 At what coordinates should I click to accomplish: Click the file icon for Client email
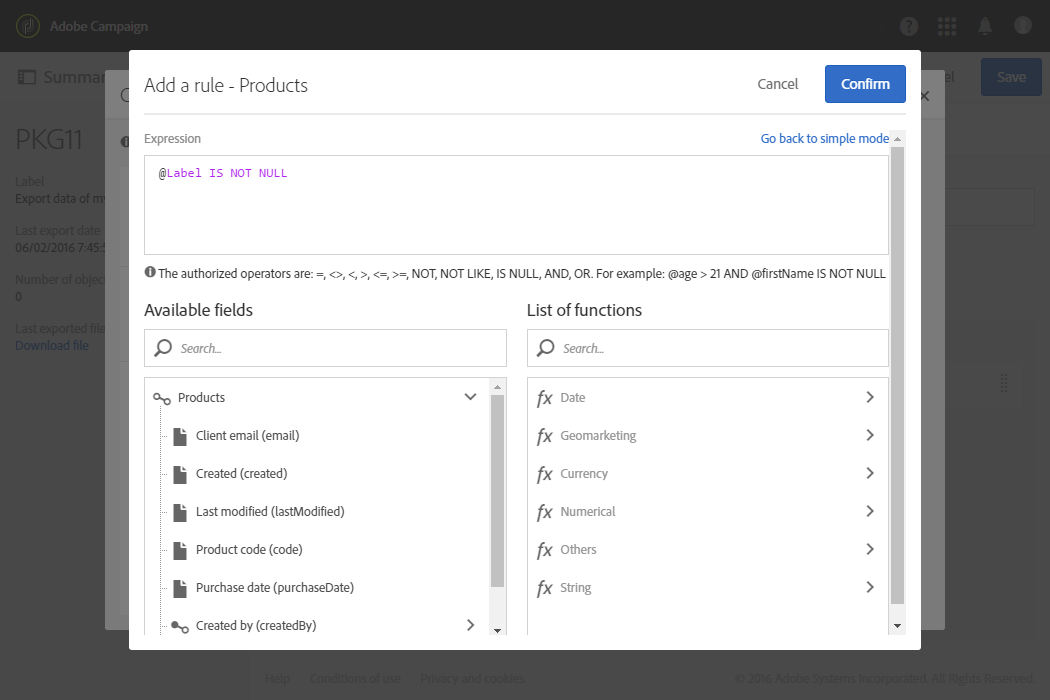point(180,436)
